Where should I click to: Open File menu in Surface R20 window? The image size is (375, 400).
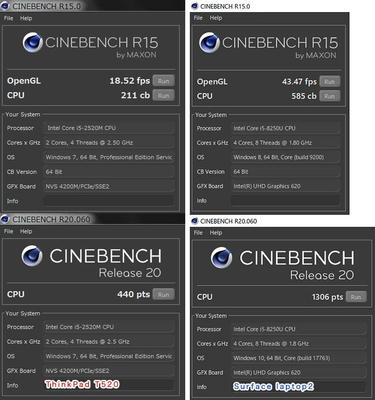coord(198,233)
